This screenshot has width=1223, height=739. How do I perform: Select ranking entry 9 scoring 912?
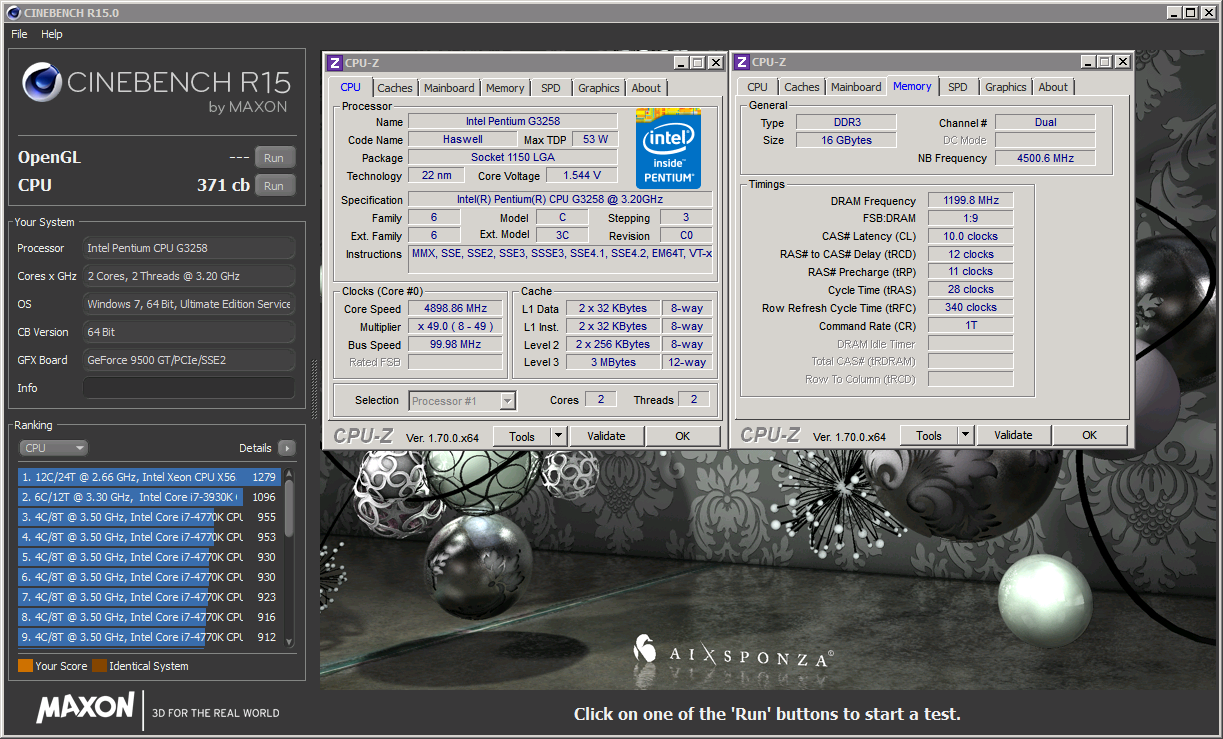pos(150,637)
